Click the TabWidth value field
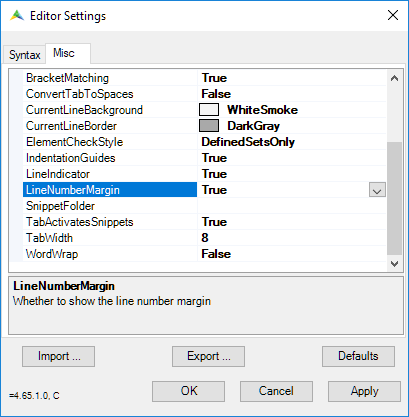 (292, 238)
